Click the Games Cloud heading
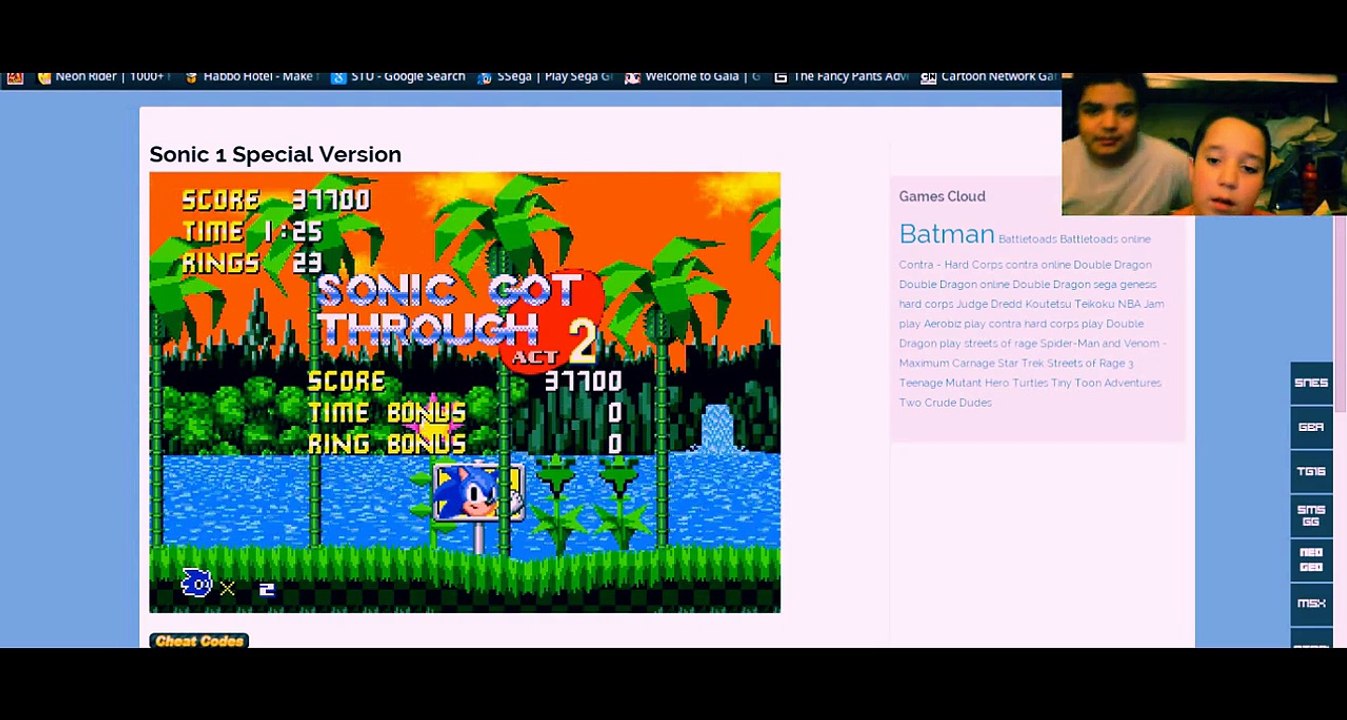 pos(942,196)
